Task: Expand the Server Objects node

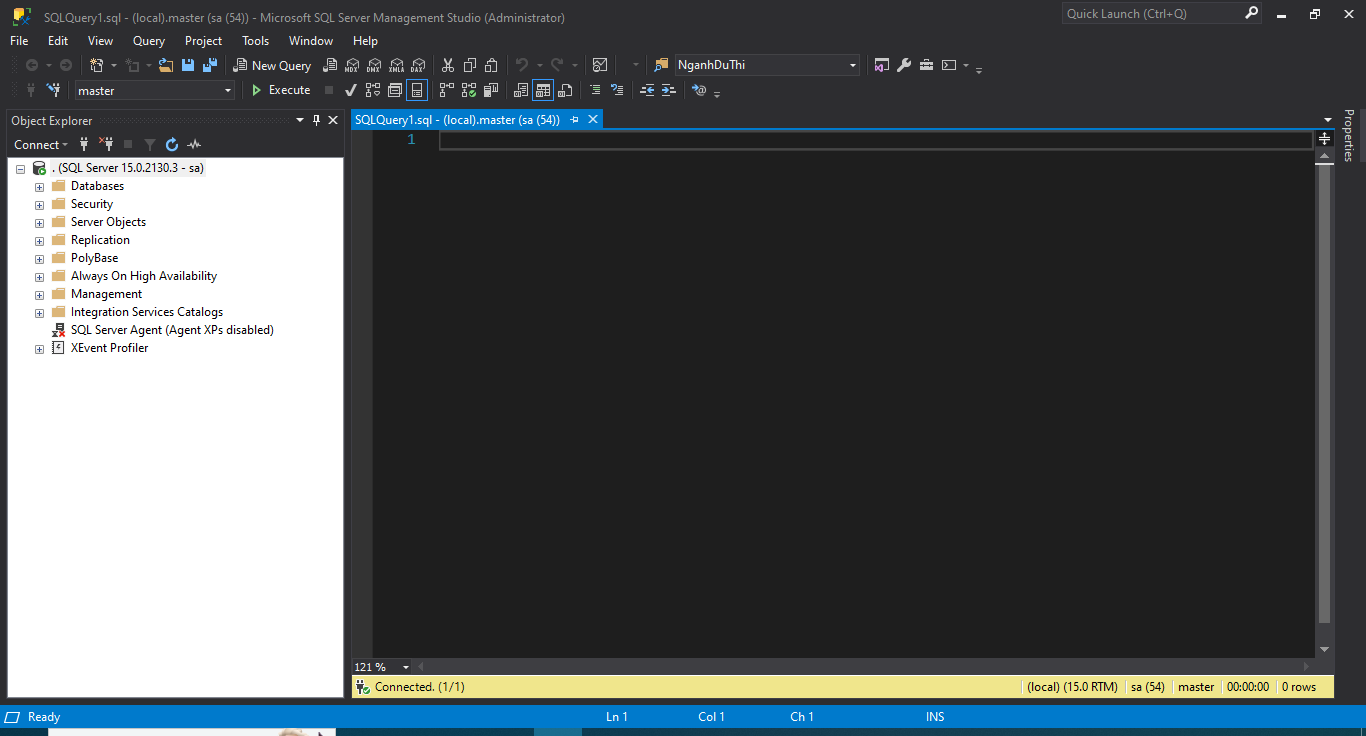Action: (39, 223)
